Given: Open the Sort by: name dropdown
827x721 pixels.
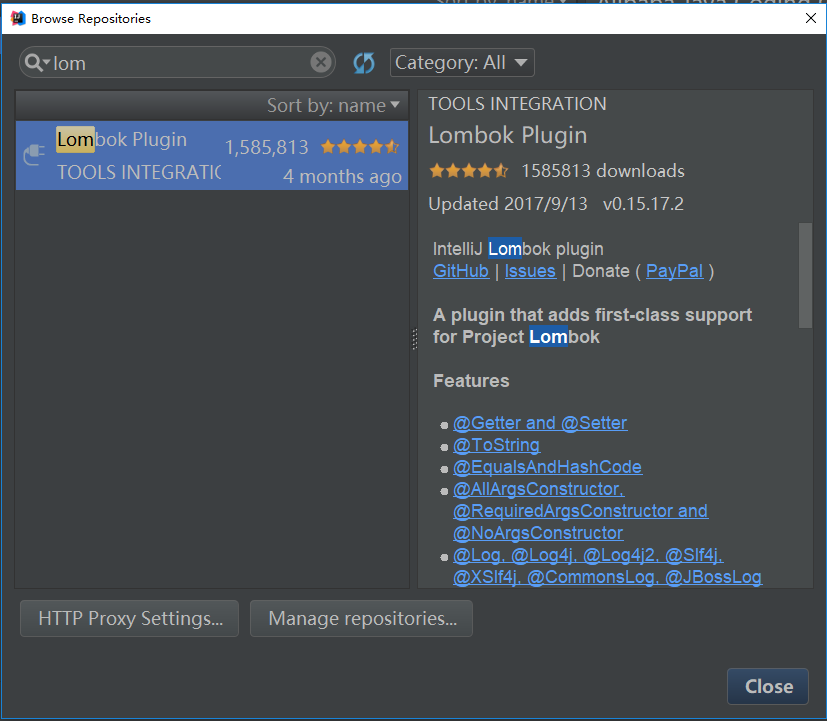Looking at the screenshot, I should 333,105.
